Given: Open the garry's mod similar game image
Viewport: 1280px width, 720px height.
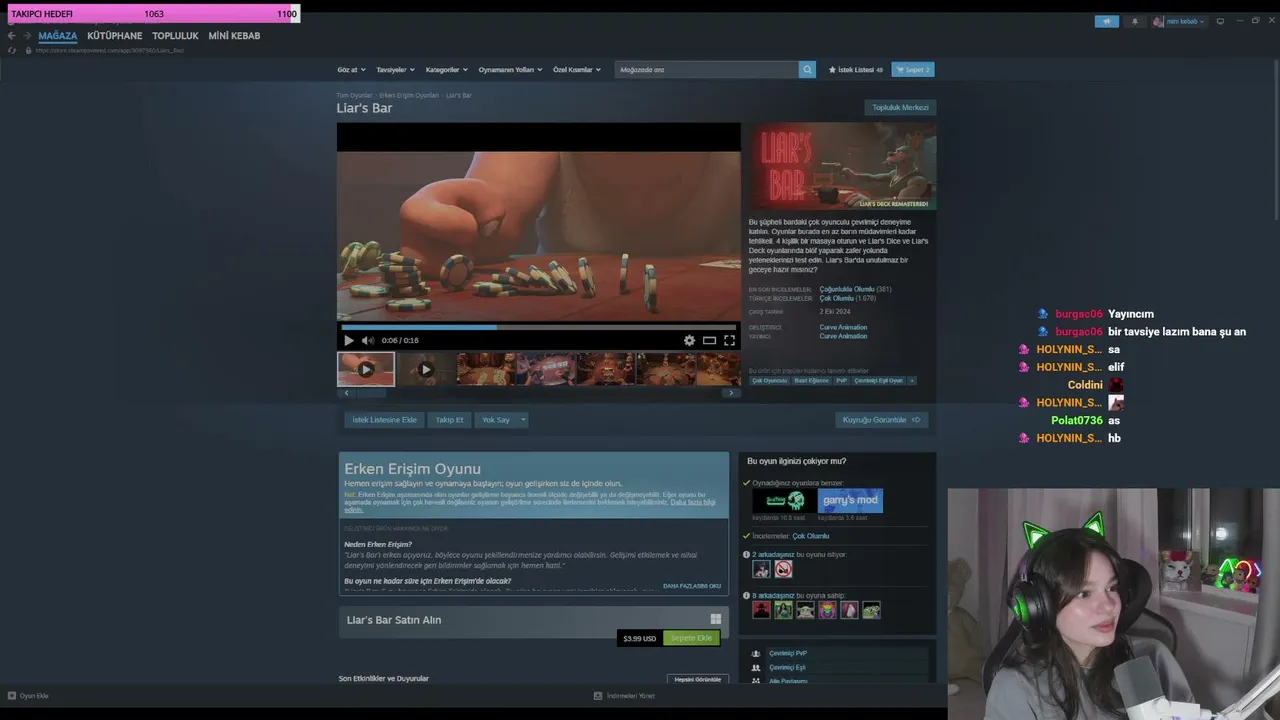Looking at the screenshot, I should tap(850, 501).
